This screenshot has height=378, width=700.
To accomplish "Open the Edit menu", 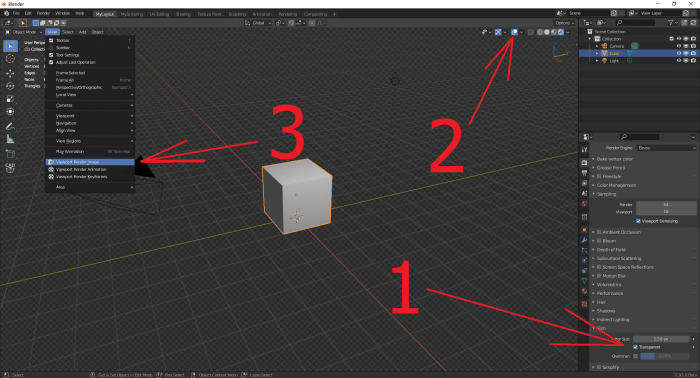I will [28, 13].
